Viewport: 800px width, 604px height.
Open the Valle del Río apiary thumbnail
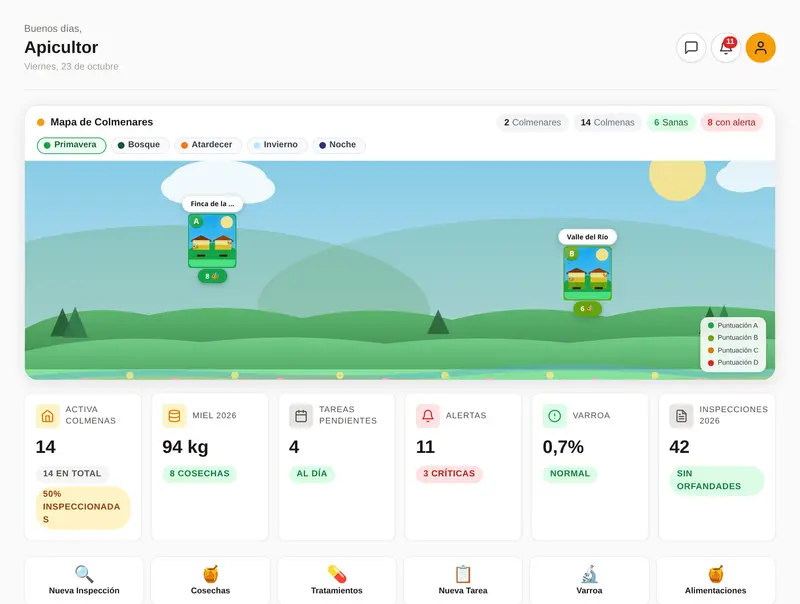pyautogui.click(x=588, y=273)
